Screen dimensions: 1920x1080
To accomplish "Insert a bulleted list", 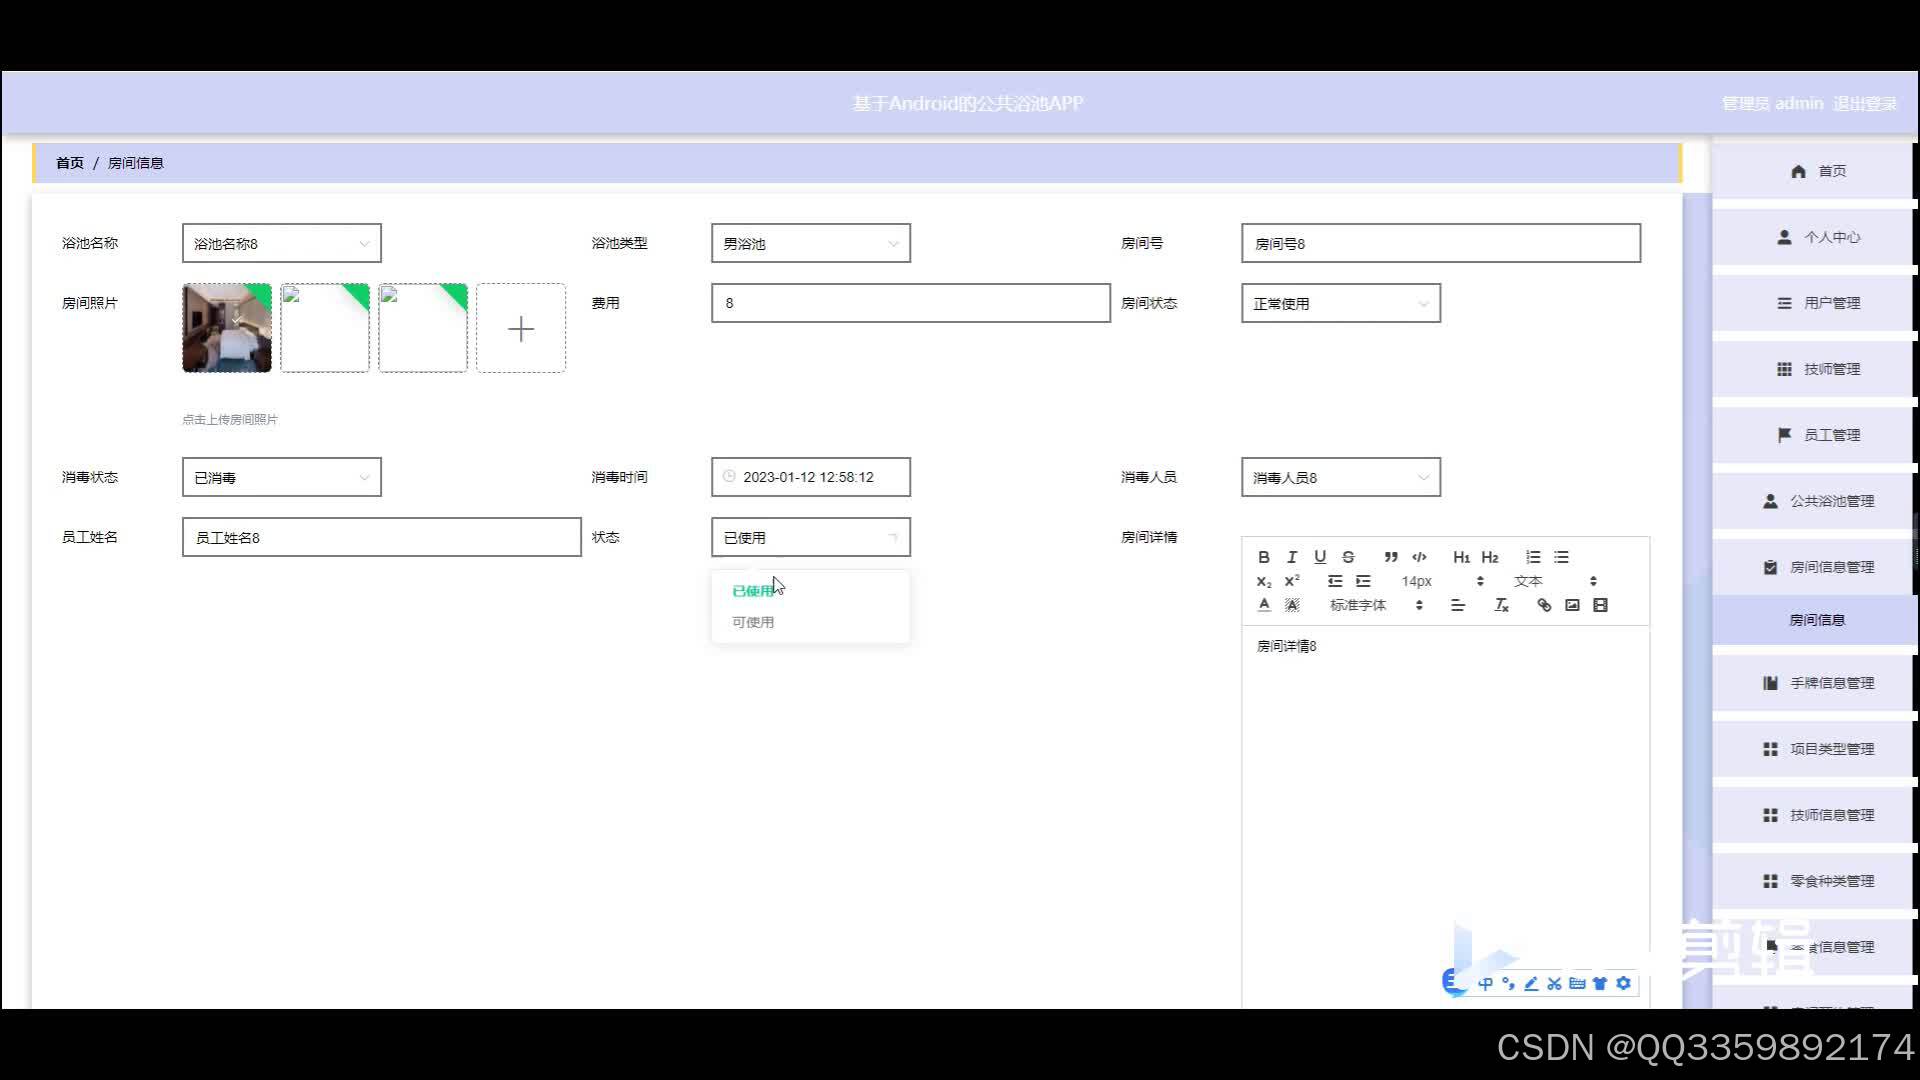I will (1561, 557).
